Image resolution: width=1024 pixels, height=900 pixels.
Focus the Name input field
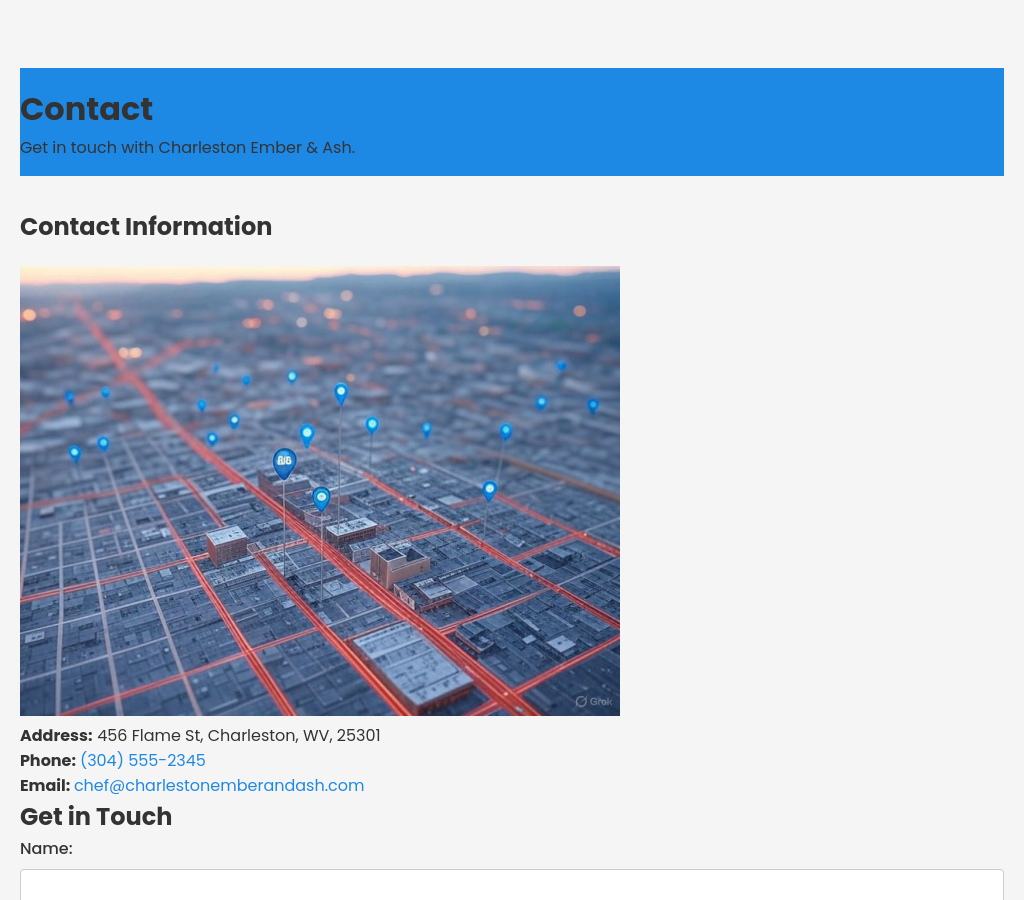[x=512, y=885]
